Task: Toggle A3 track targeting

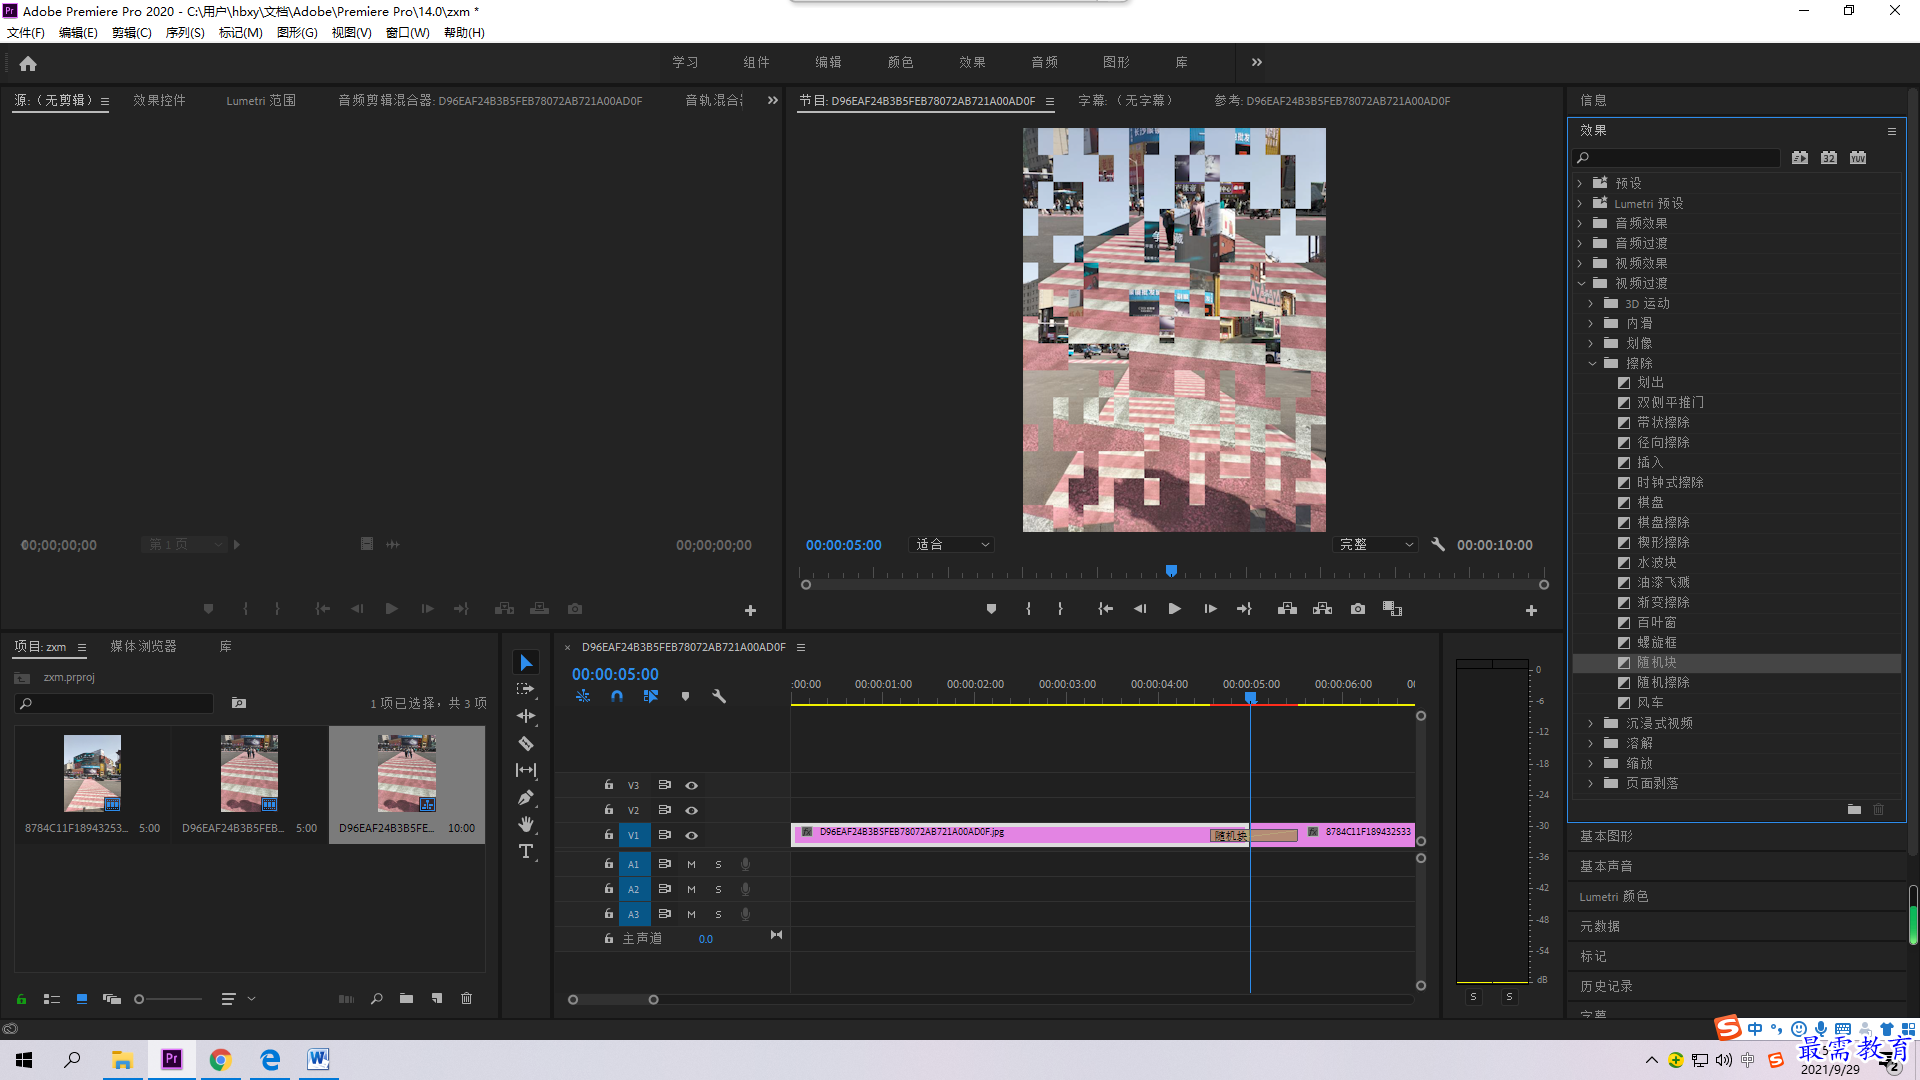Action: 634,914
